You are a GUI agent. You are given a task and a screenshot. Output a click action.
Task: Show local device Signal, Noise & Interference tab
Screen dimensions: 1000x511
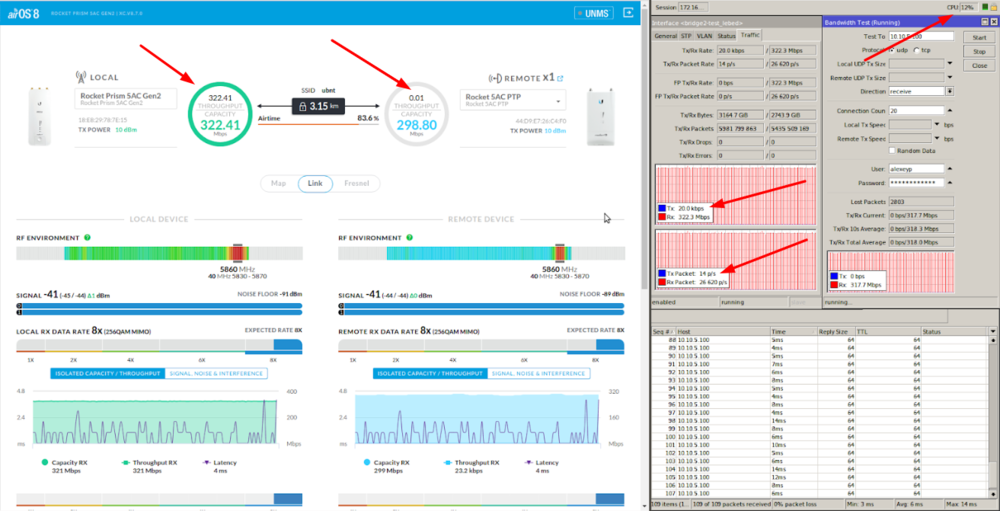[216, 373]
